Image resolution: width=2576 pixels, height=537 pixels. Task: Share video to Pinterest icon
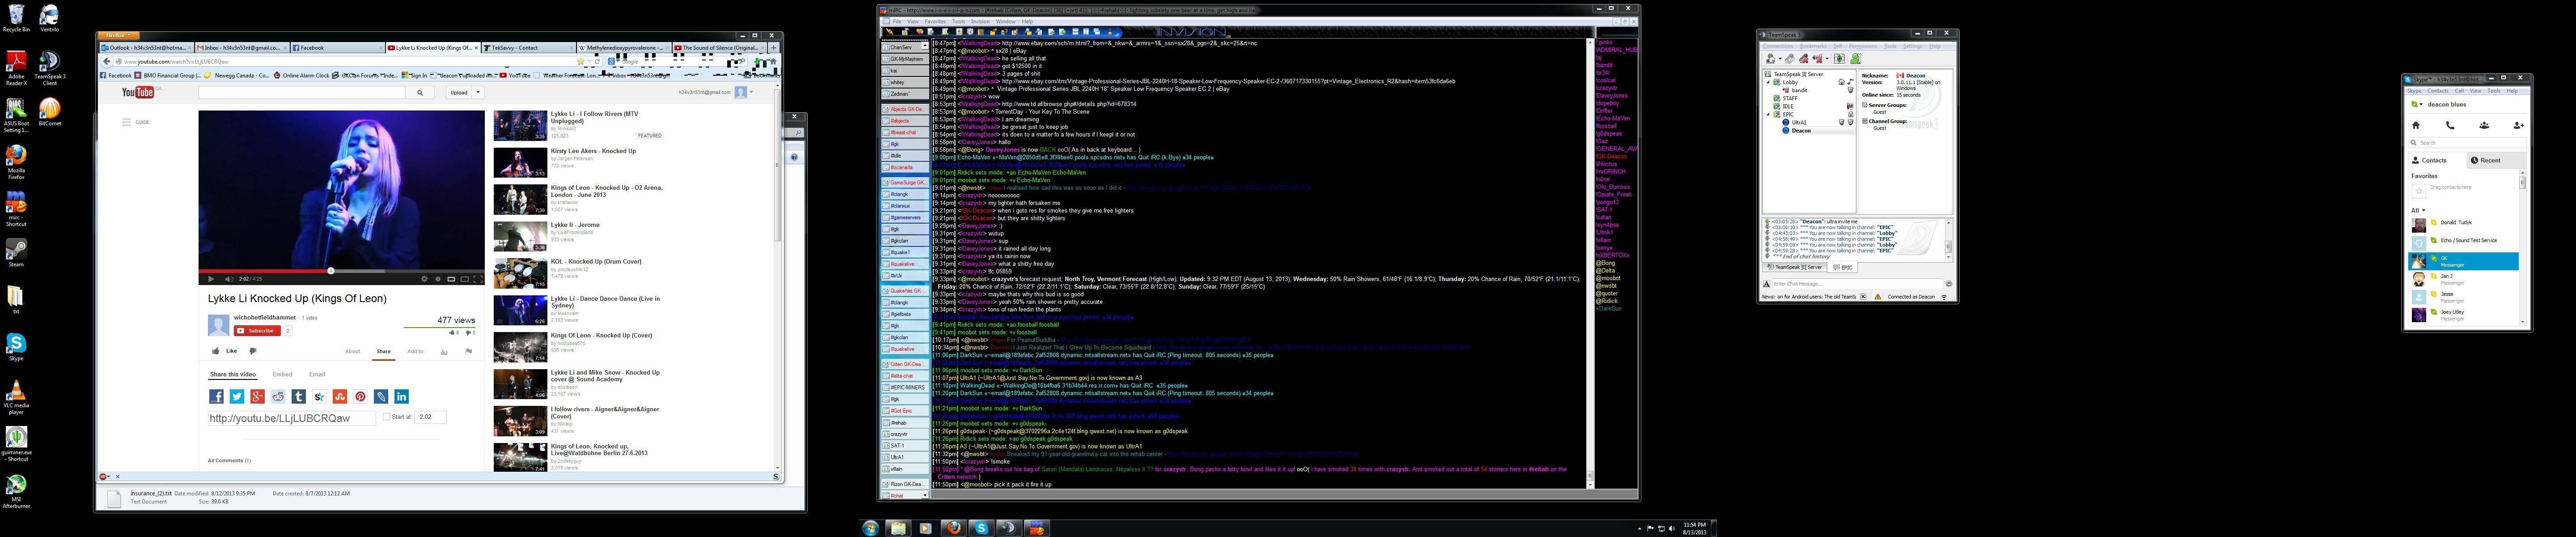pos(360,397)
